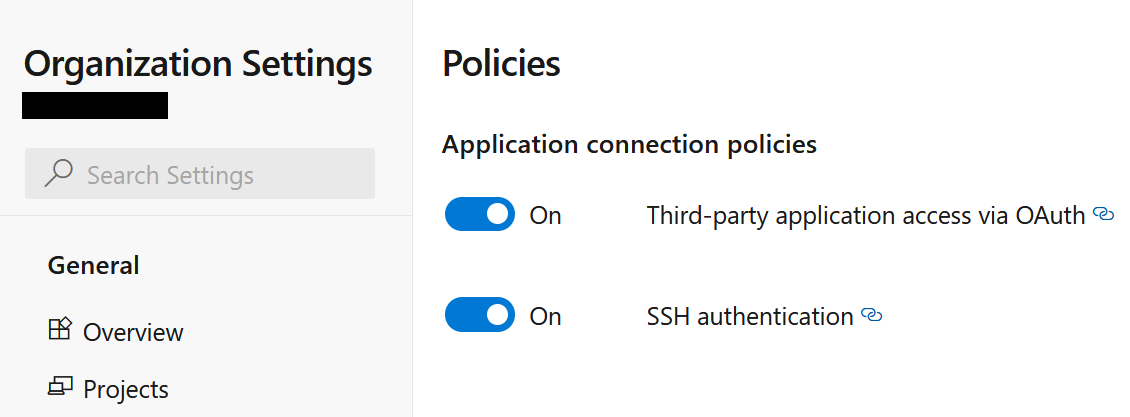The image size is (1130, 417).
Task: Click the On label next to SSH toggle
Action: pos(545,316)
